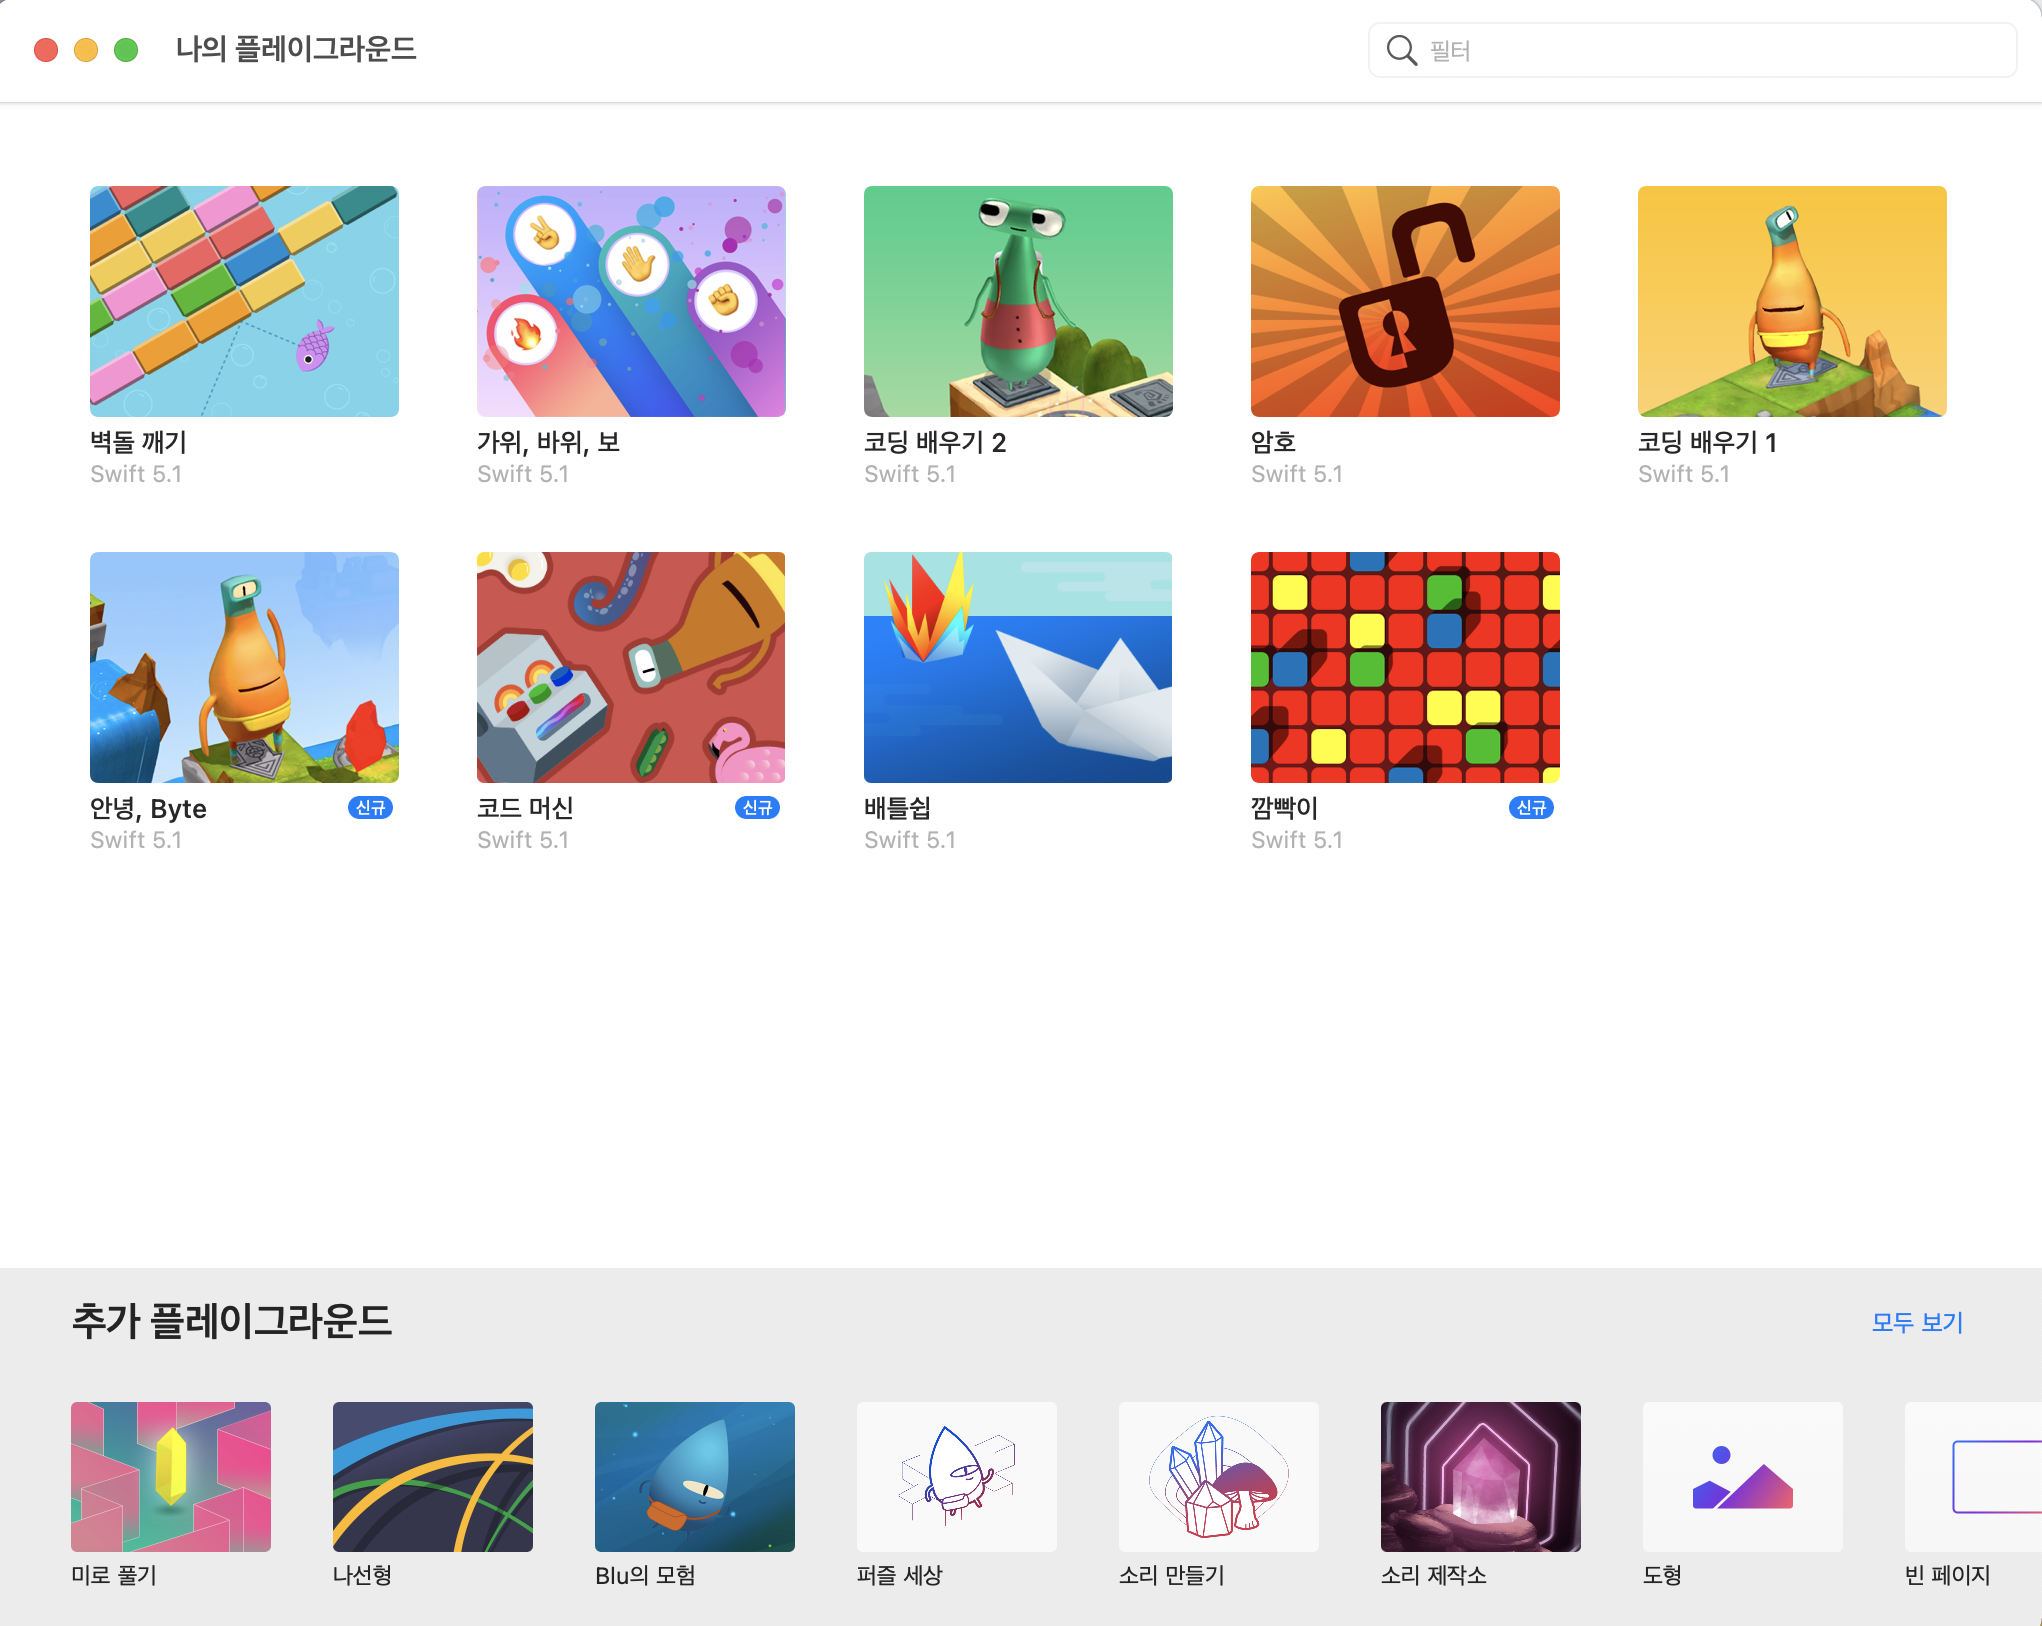Viewport: 2042px width, 1626px height.
Task: Open the 벽돌 깨기 playground thumbnail
Action: coord(244,301)
